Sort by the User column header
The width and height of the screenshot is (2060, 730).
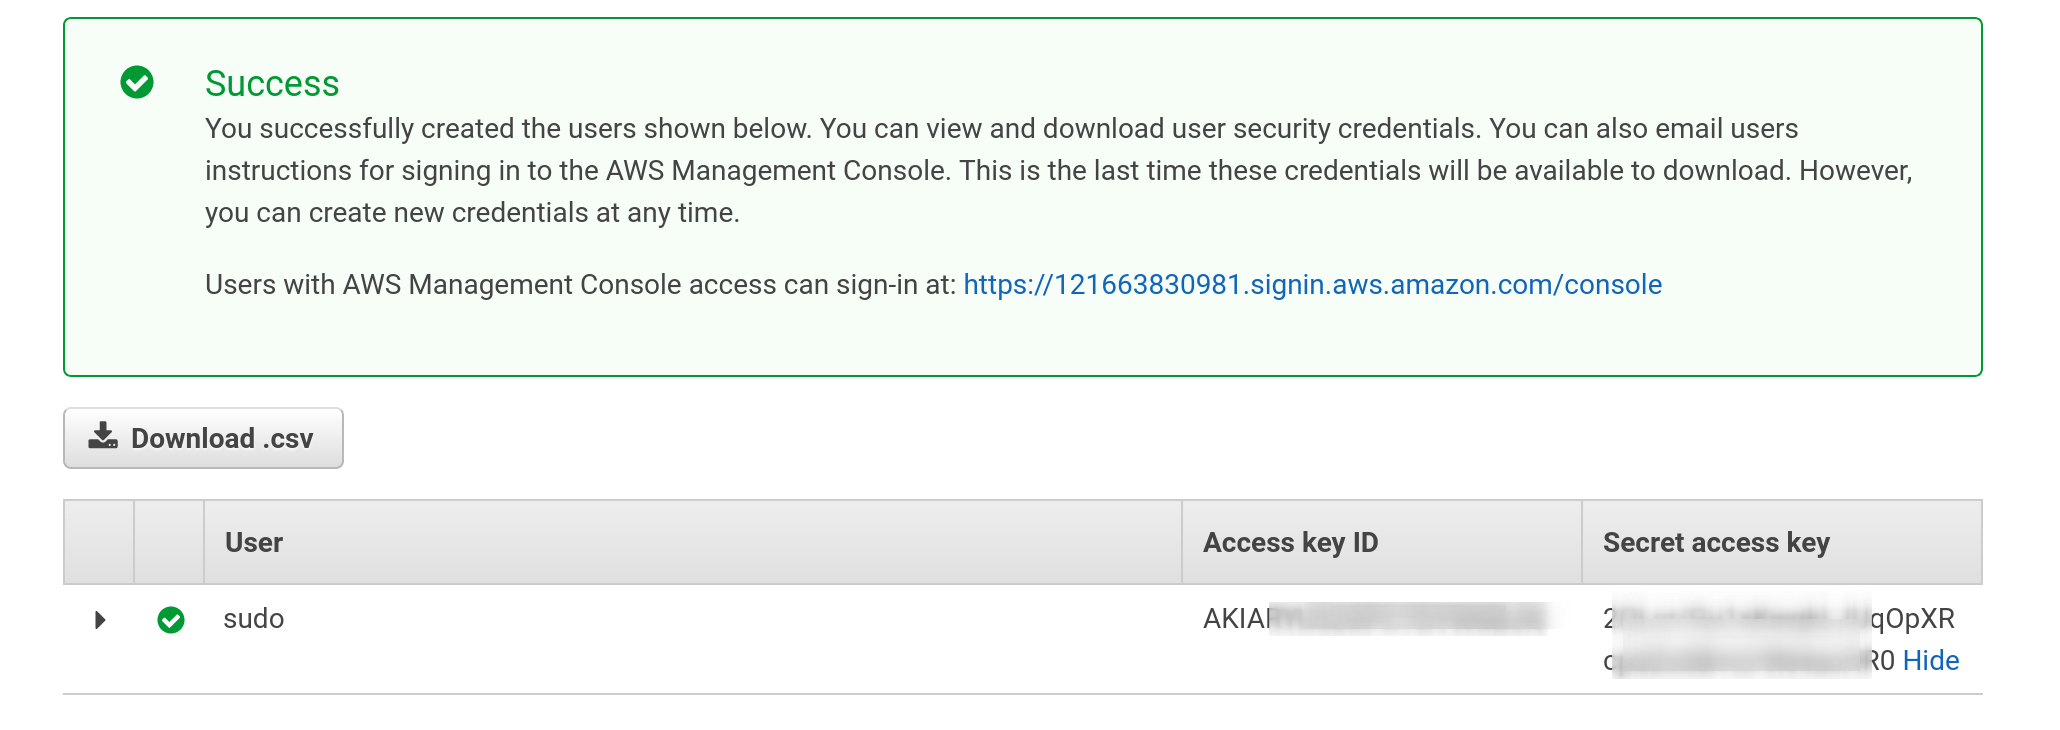click(254, 543)
